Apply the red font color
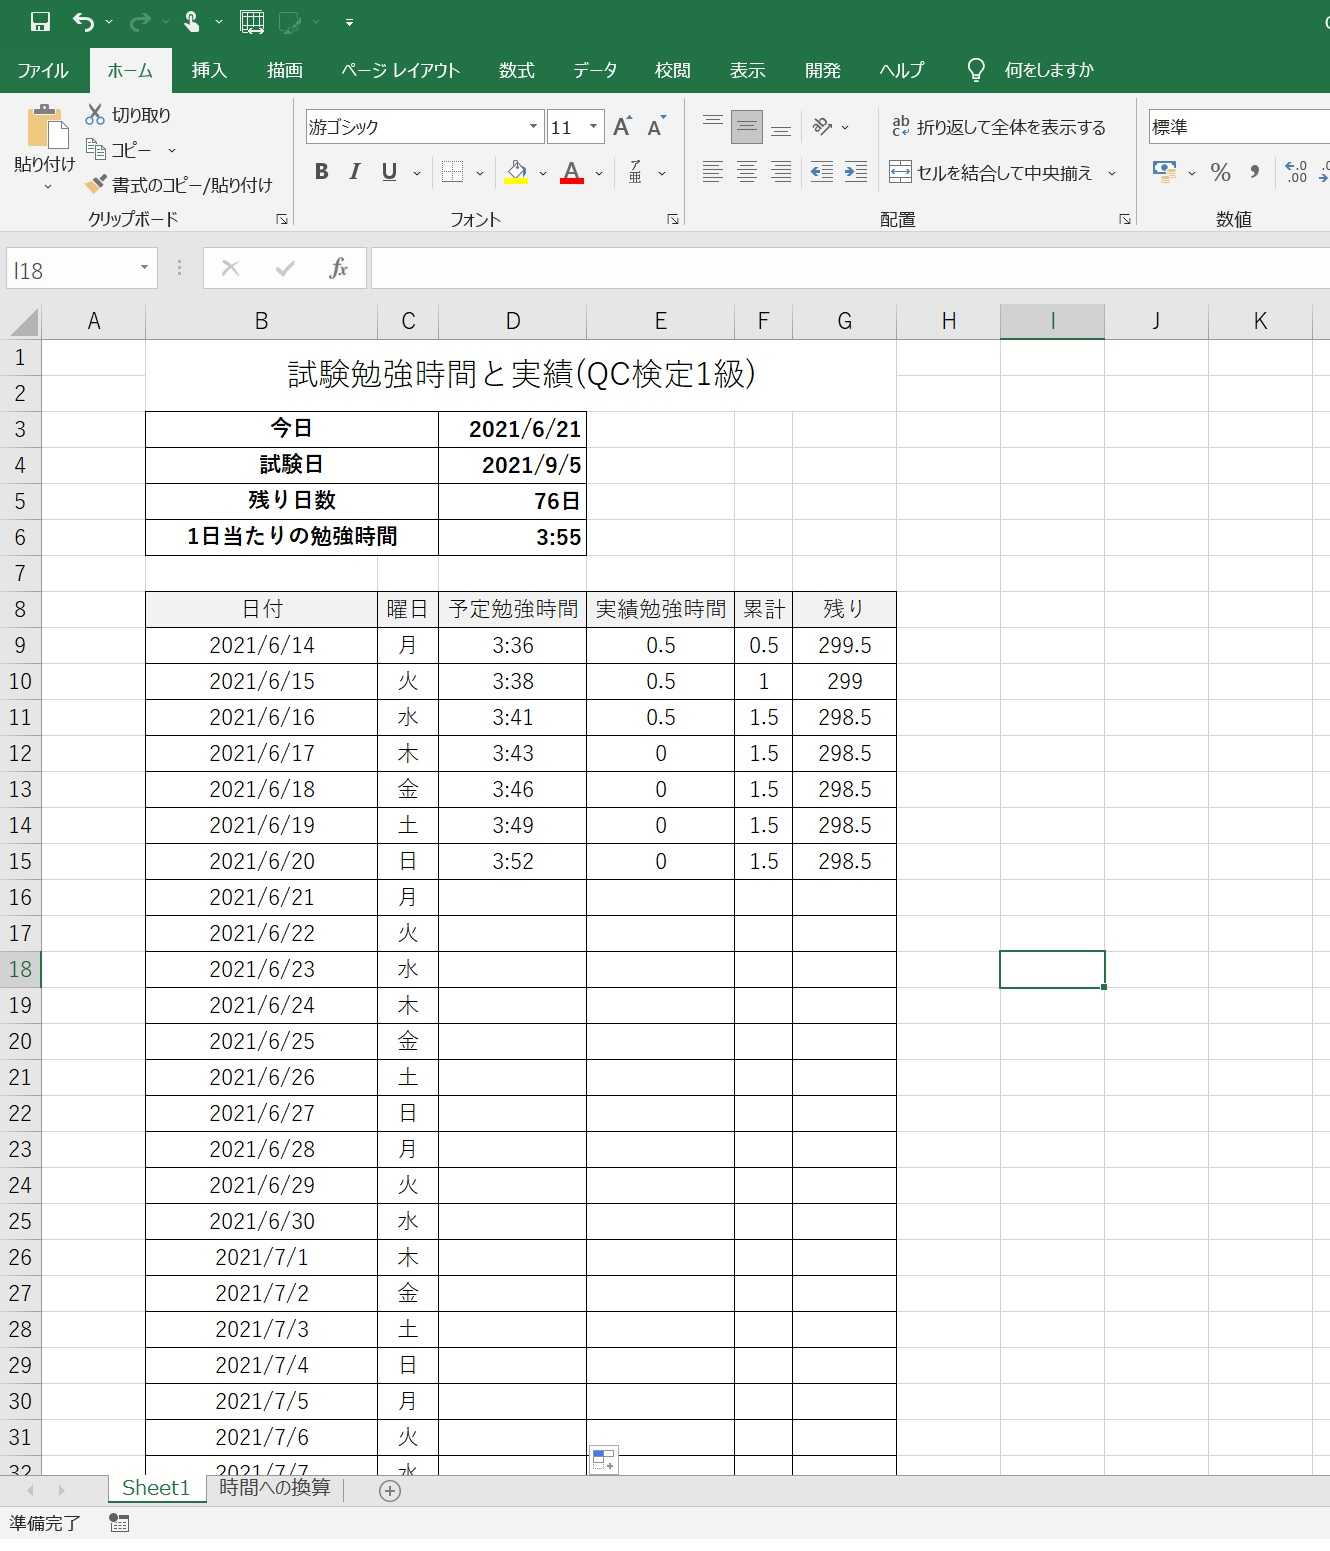The width and height of the screenshot is (1330, 1551). [x=572, y=172]
